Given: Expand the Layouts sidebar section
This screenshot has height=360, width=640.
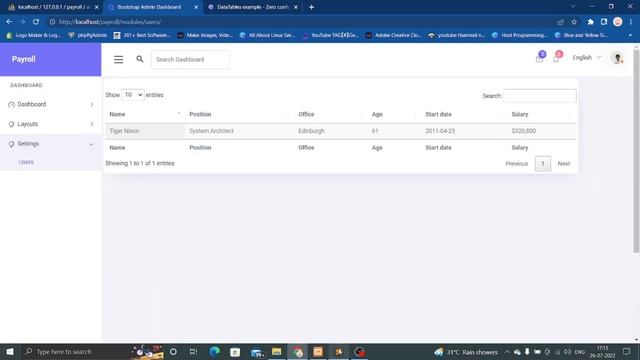Looking at the screenshot, I should [x=92, y=124].
